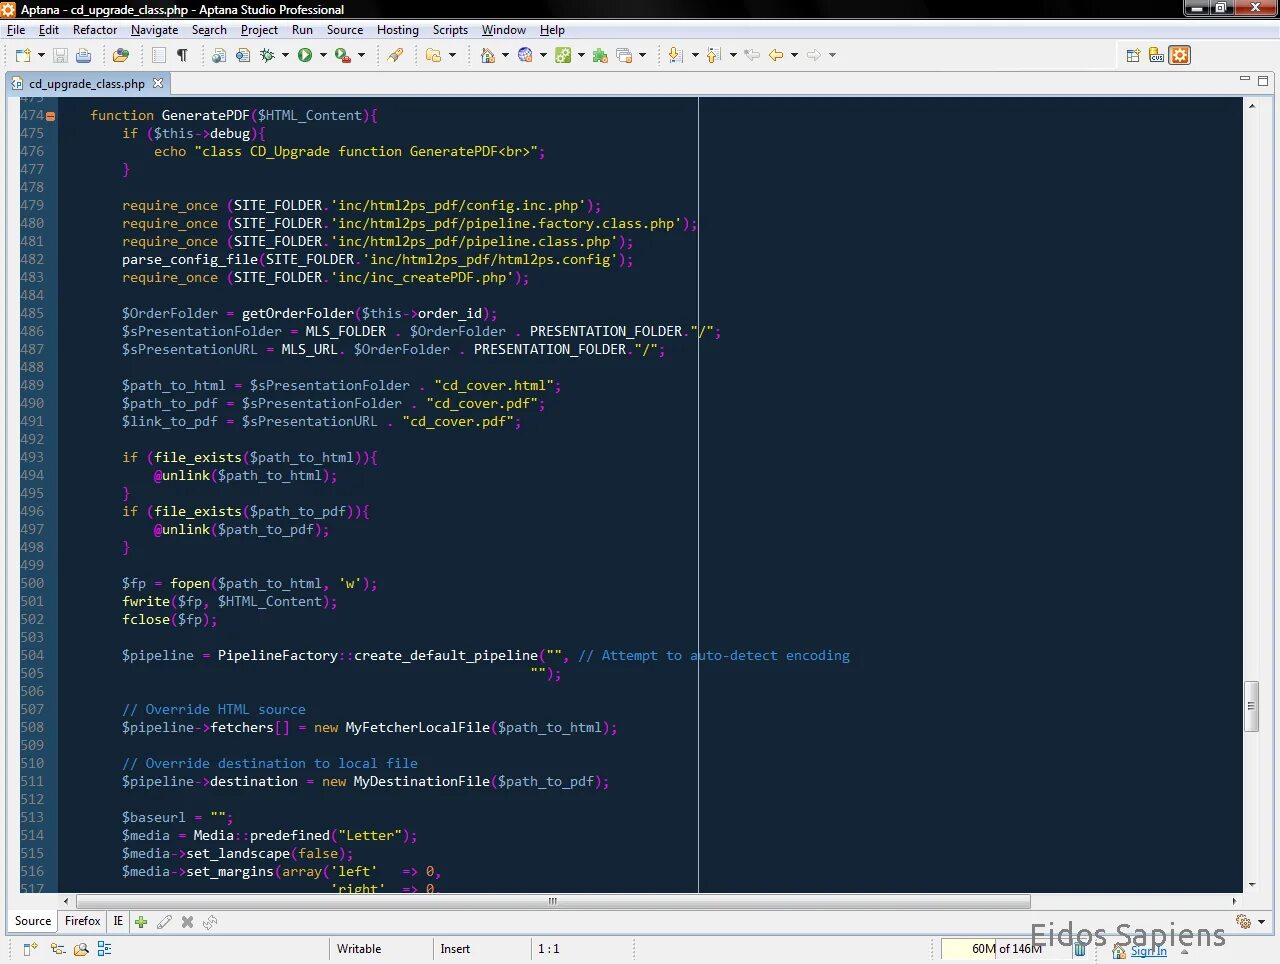
Task: Close the cd_upgrade_class.php tab
Action: click(157, 84)
